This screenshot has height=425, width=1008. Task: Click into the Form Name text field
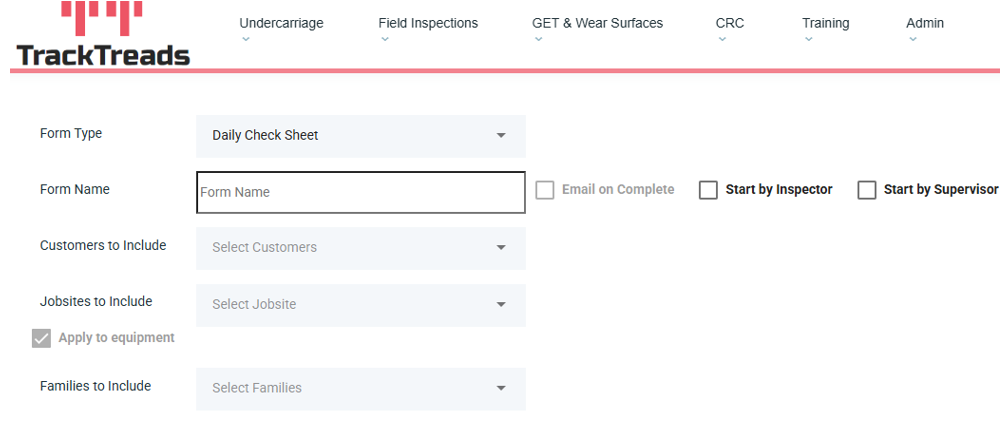click(x=360, y=192)
